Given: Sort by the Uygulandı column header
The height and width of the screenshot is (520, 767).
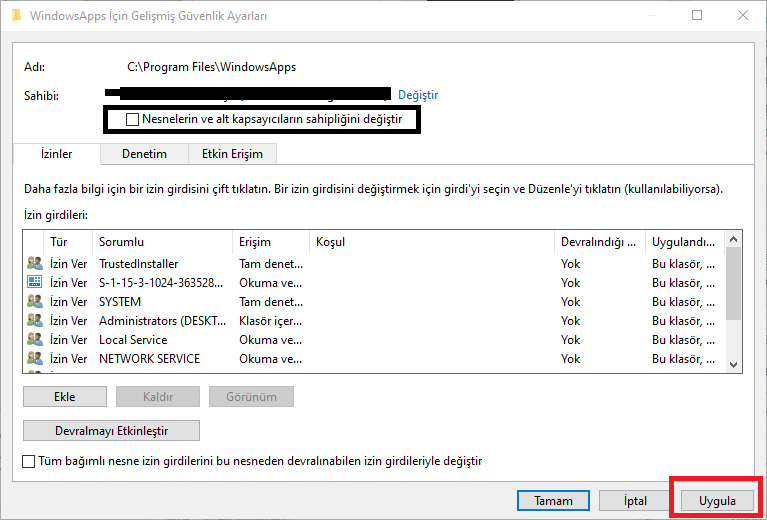Looking at the screenshot, I should (685, 242).
